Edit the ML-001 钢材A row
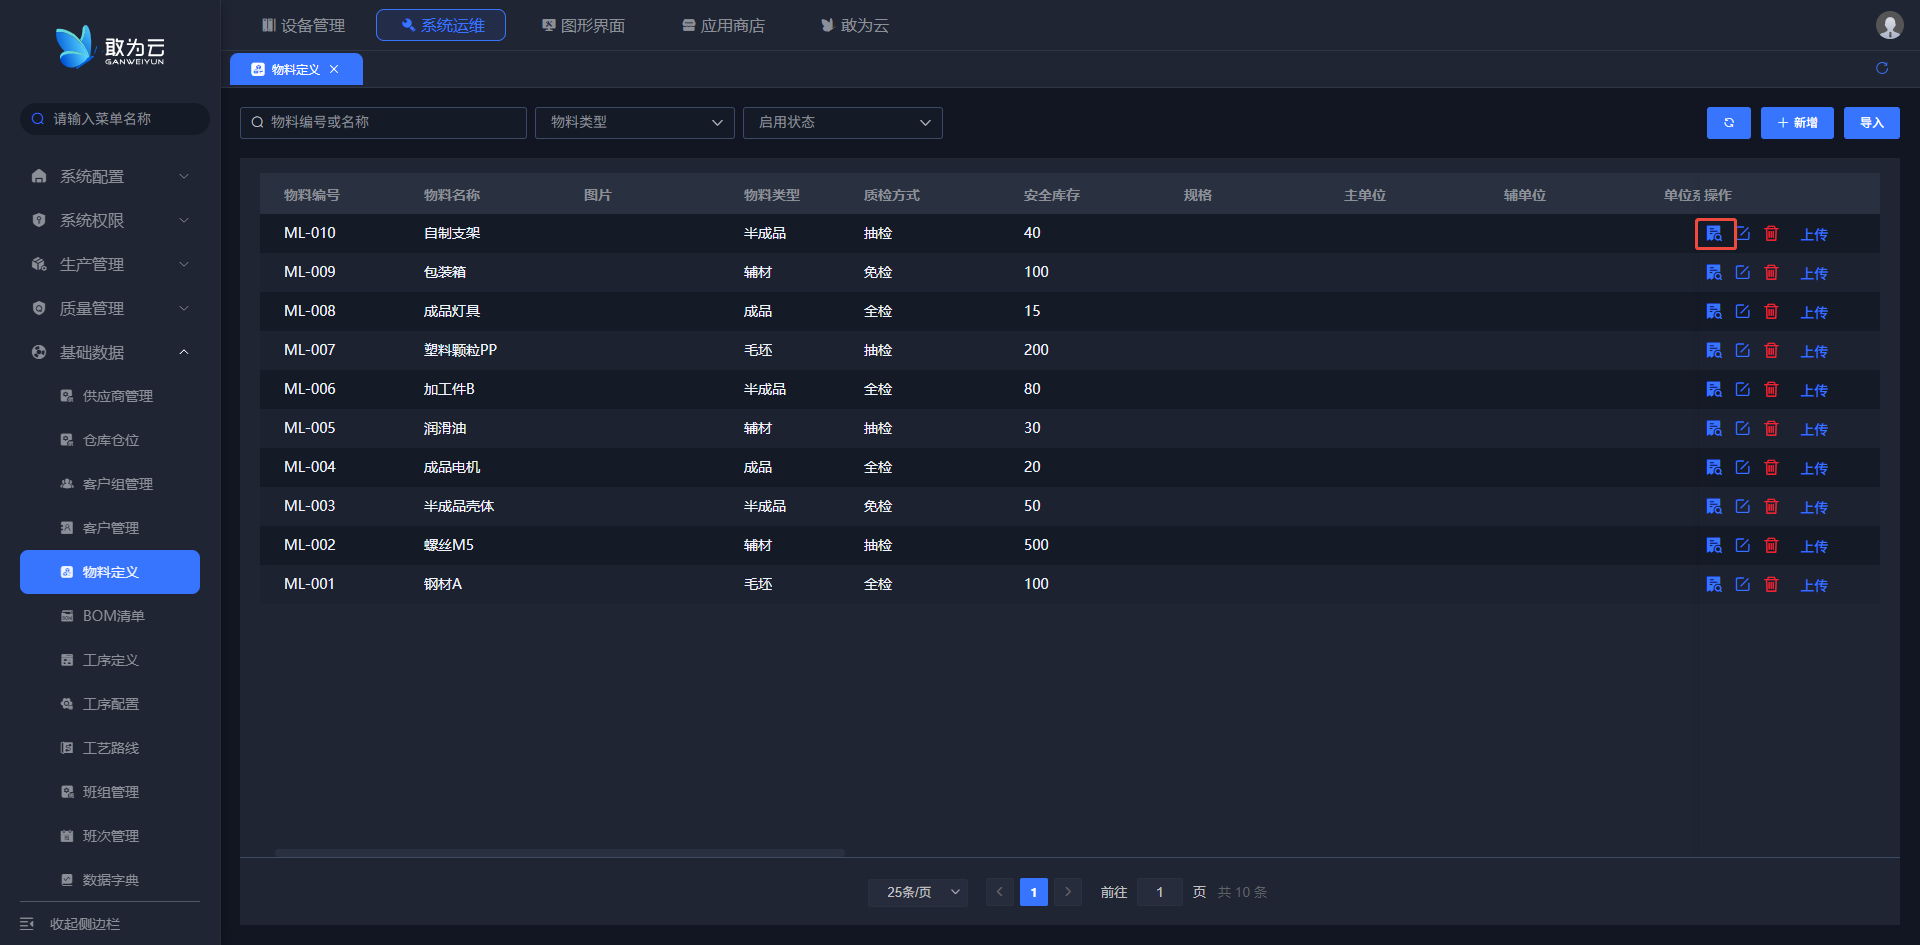Screen dimensions: 1920x945 tap(1743, 585)
